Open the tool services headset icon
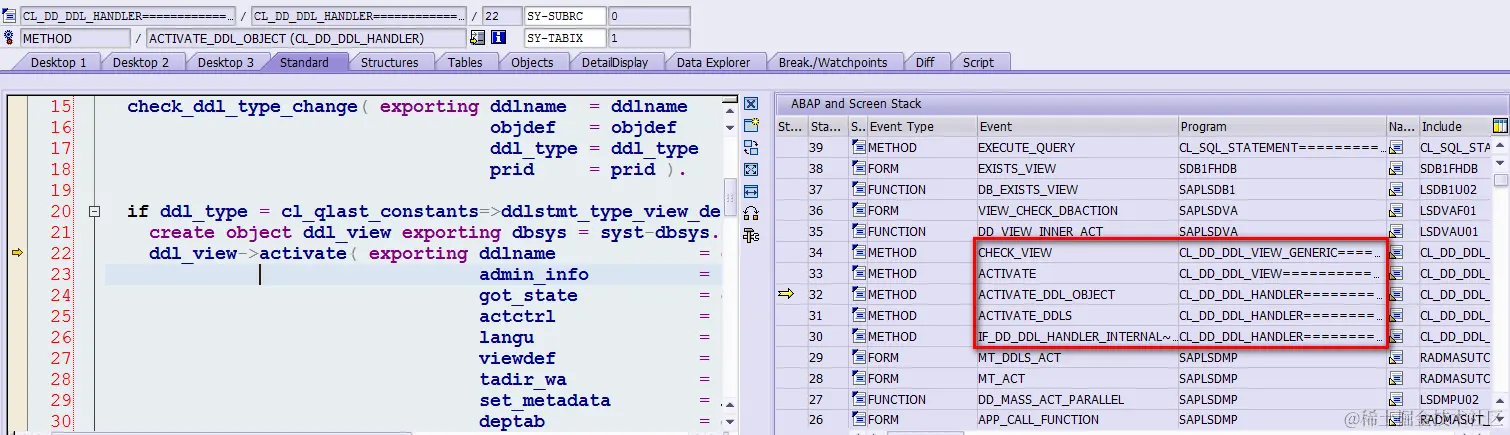The width and height of the screenshot is (1510, 435). coord(751,213)
